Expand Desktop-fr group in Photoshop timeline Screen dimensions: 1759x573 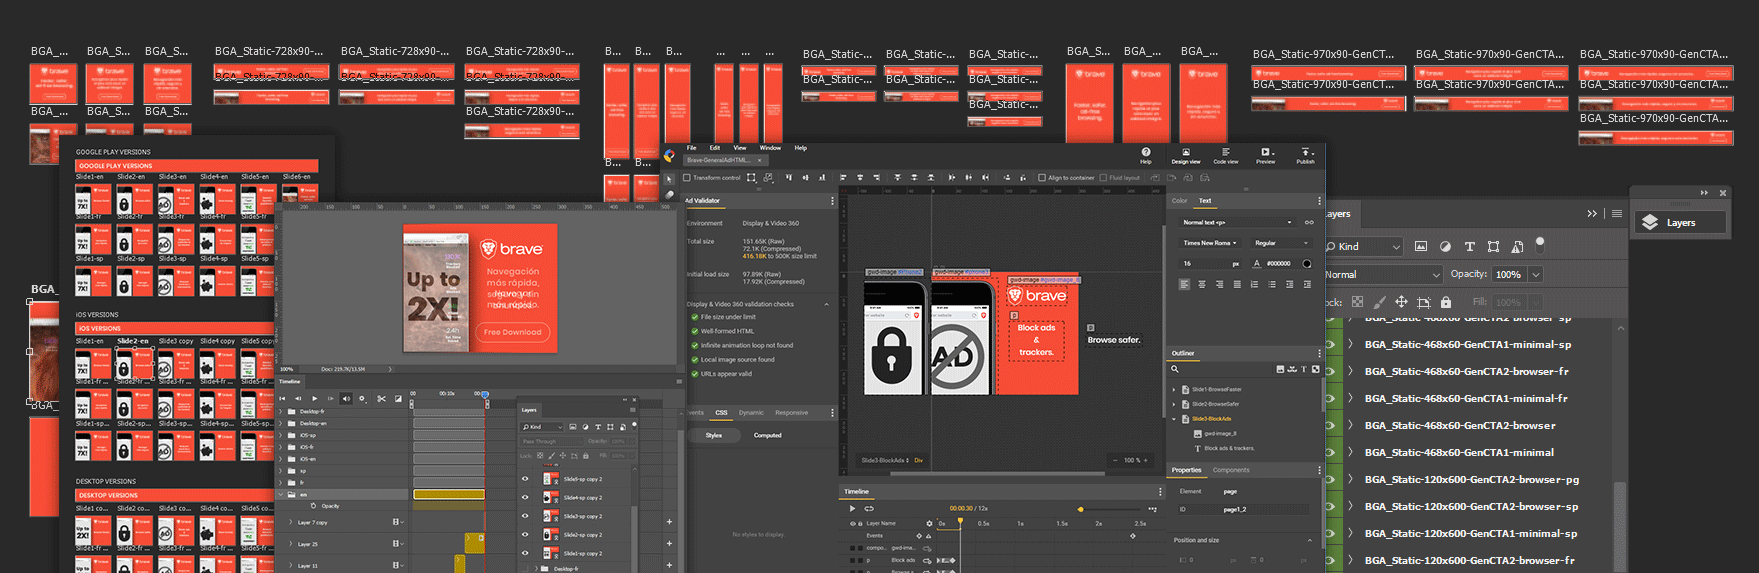(x=279, y=411)
